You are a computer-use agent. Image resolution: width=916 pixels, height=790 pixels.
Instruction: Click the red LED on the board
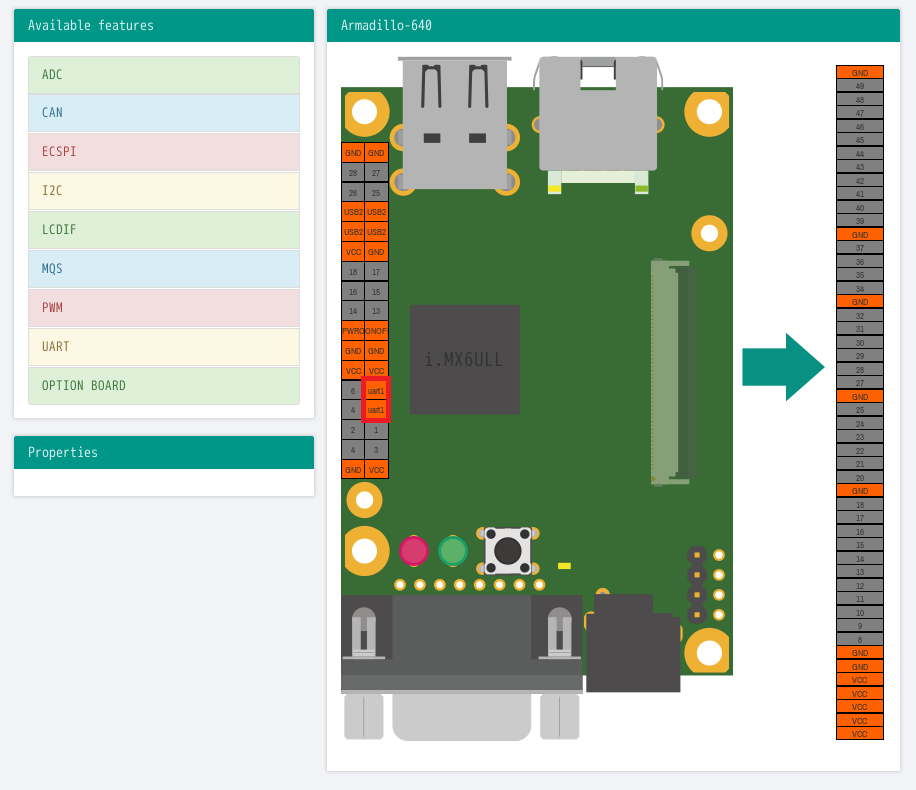point(414,551)
